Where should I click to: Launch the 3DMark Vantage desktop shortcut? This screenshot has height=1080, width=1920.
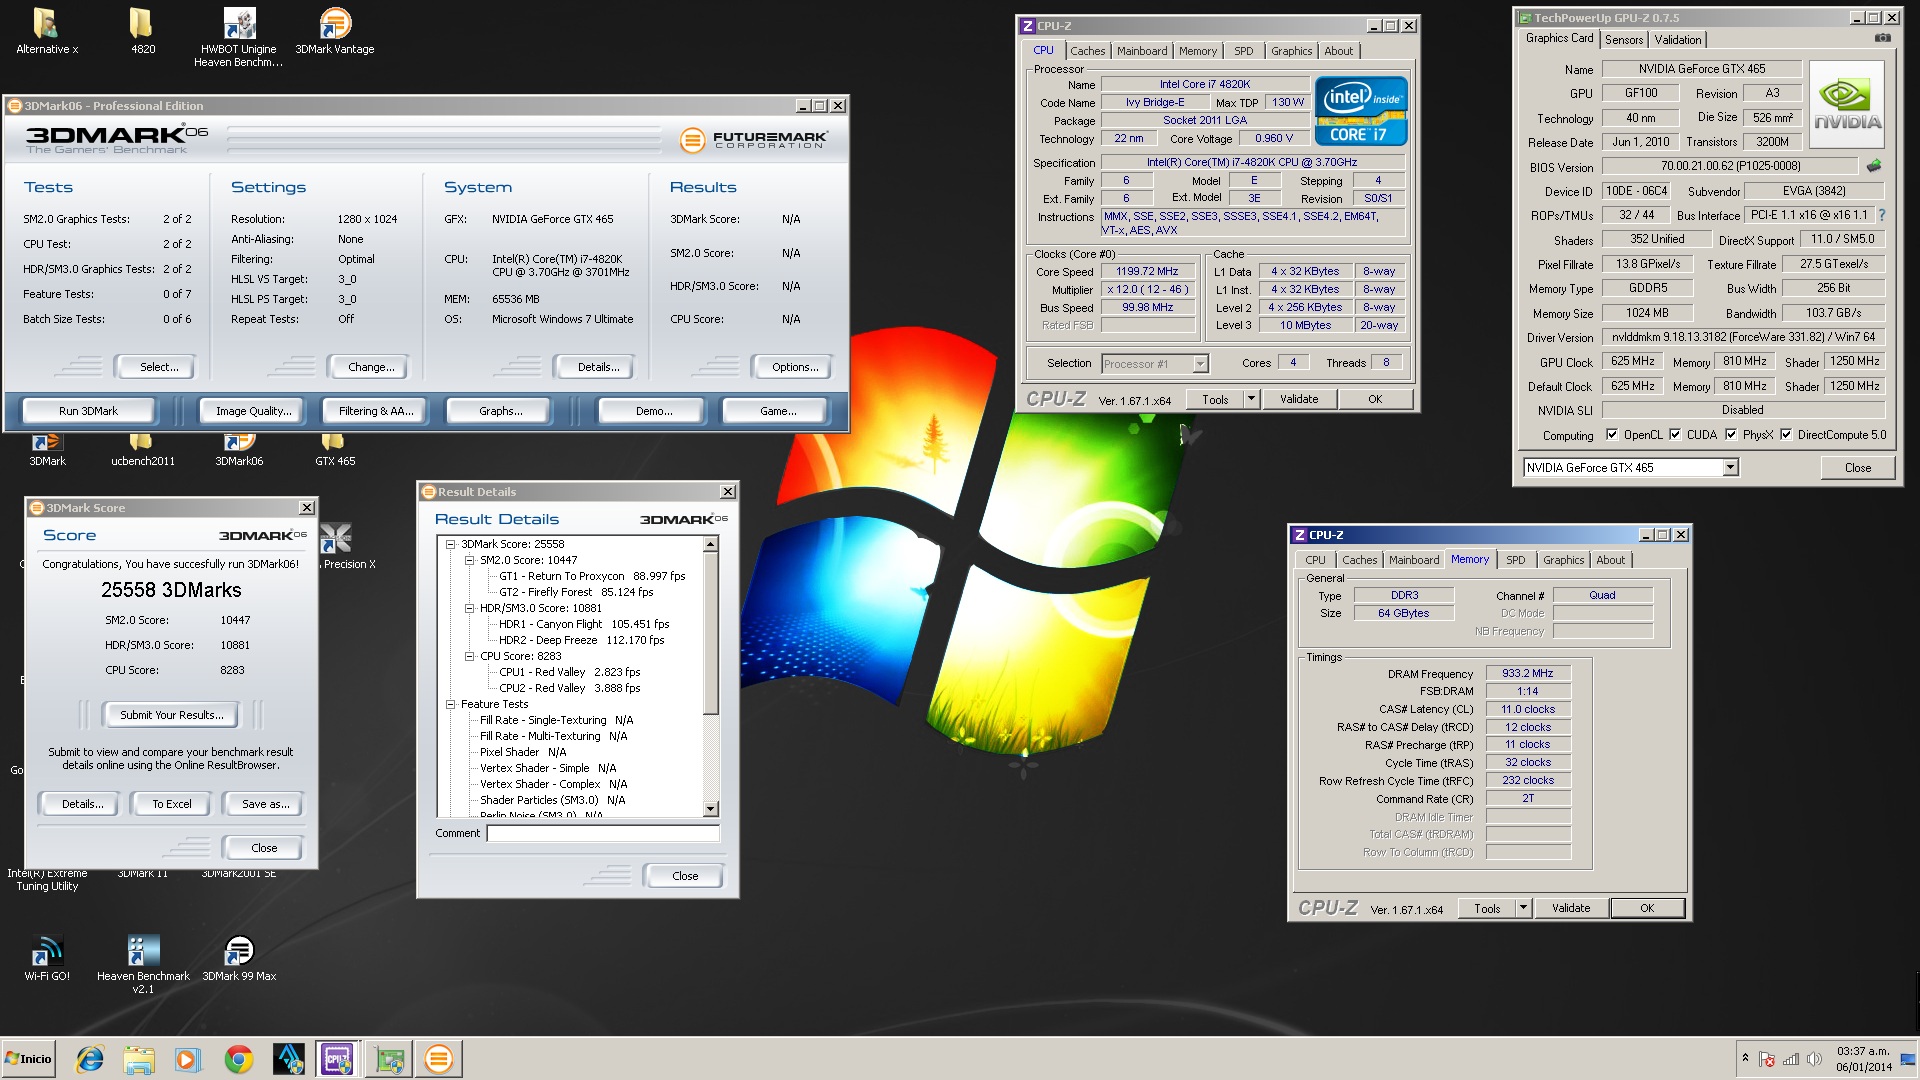click(x=334, y=30)
